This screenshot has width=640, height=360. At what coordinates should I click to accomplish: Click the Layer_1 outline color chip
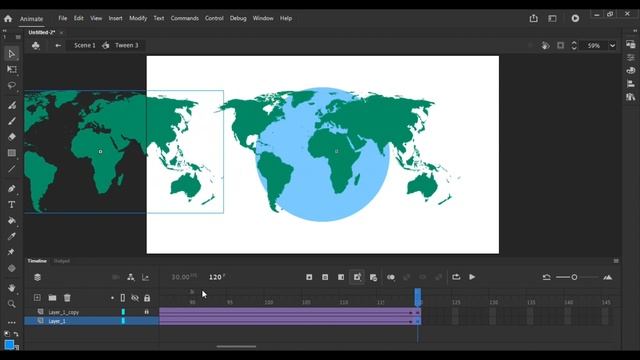pyautogui.click(x=123, y=321)
